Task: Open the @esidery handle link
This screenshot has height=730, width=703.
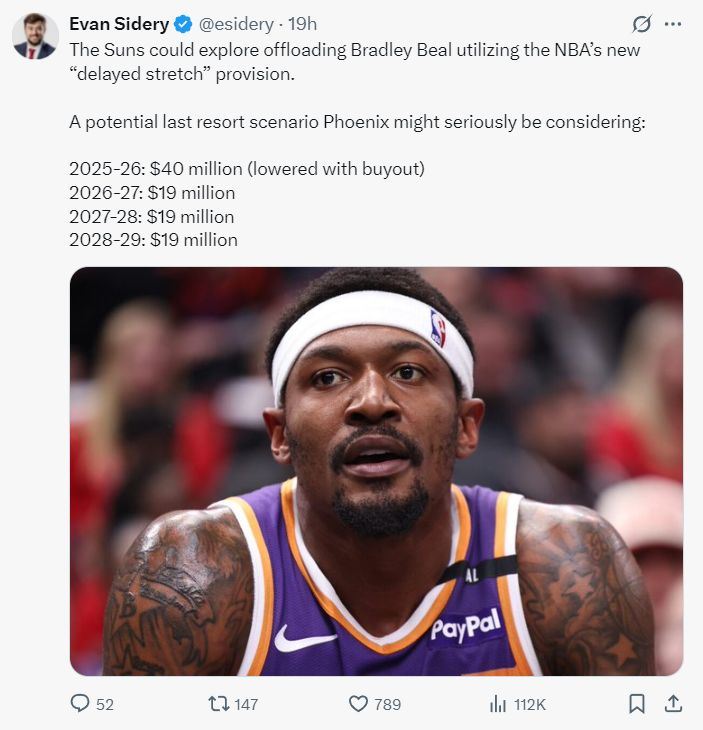Action: (x=236, y=24)
